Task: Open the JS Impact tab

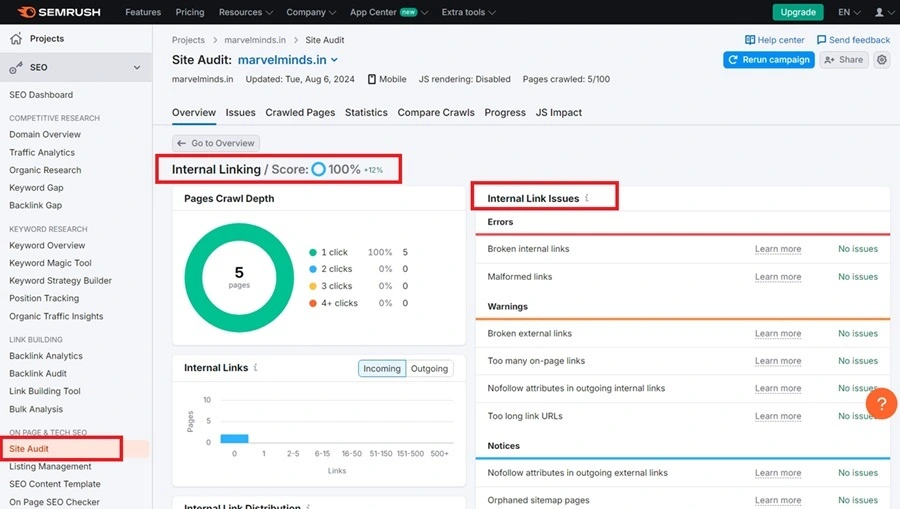Action: [x=559, y=112]
